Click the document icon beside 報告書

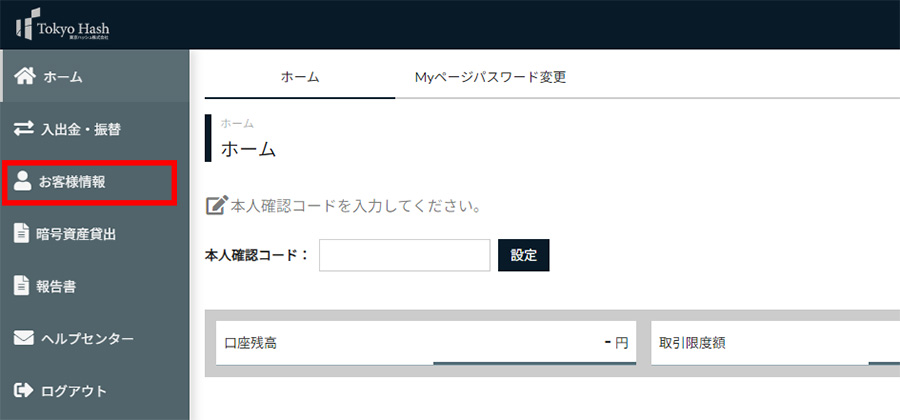coord(21,286)
